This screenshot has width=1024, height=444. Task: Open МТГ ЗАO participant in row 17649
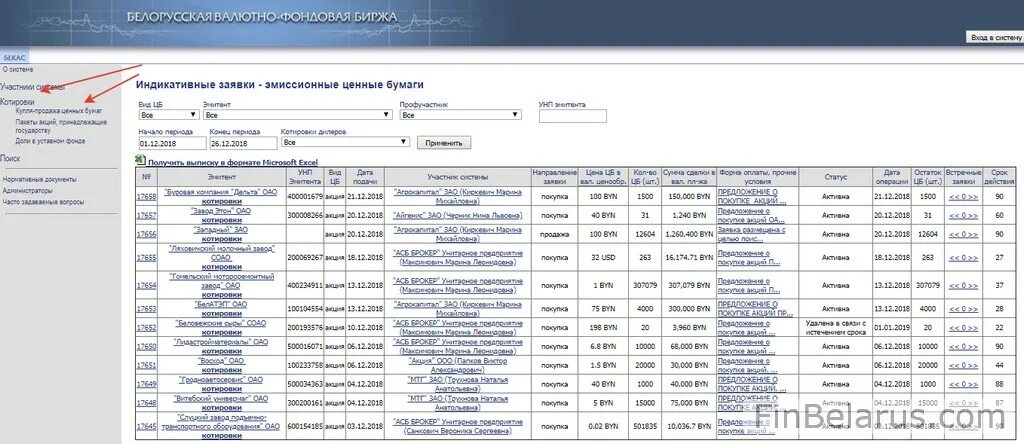pos(457,384)
